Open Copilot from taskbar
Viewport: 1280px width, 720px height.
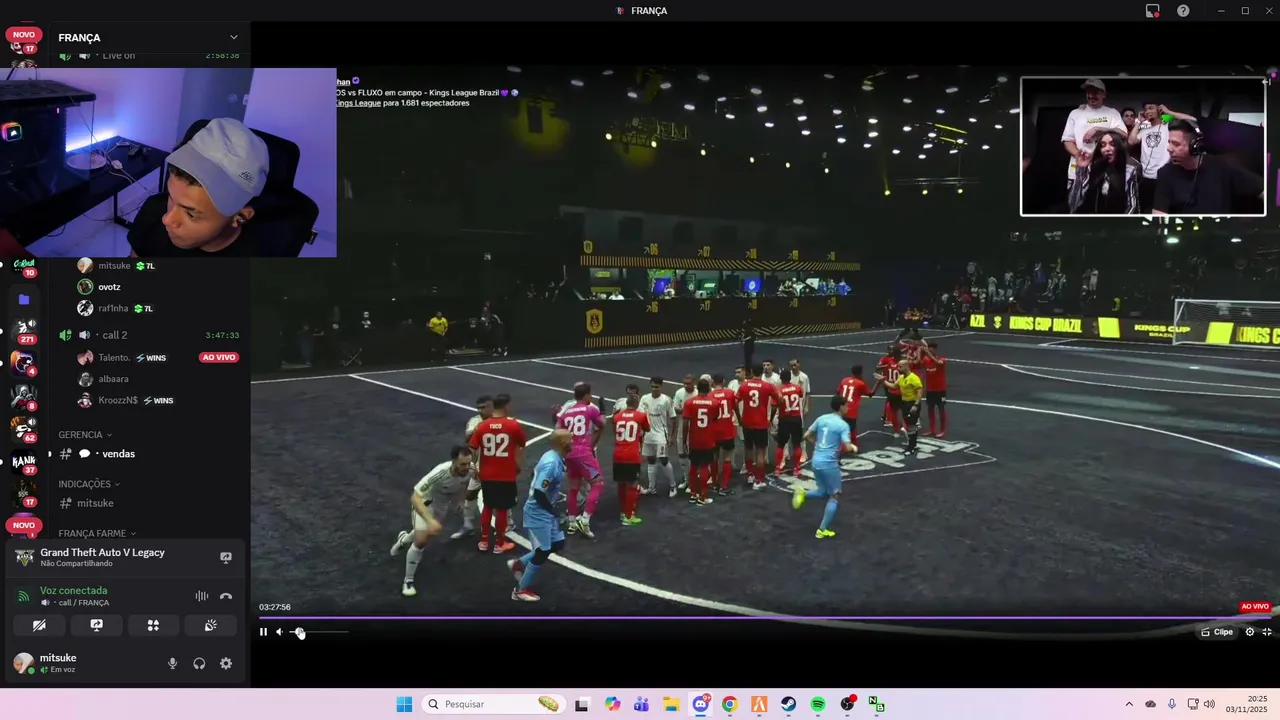[612, 704]
